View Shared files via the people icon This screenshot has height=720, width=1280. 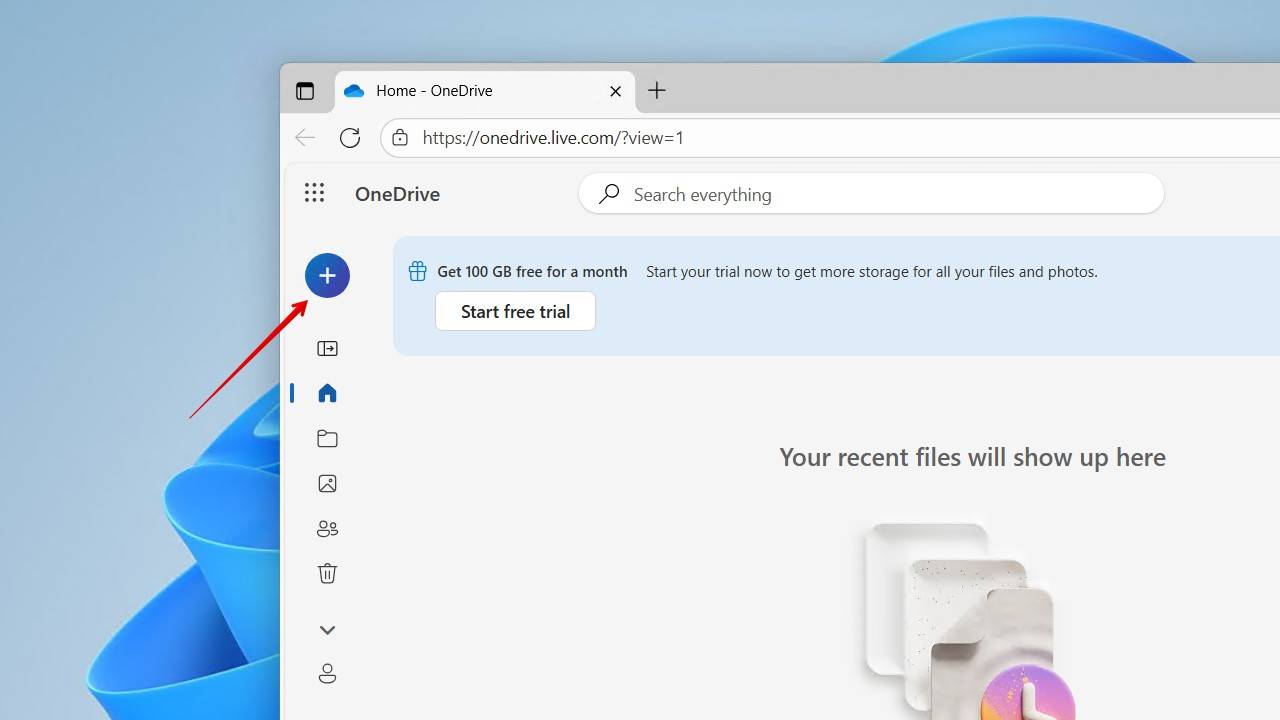click(x=327, y=528)
